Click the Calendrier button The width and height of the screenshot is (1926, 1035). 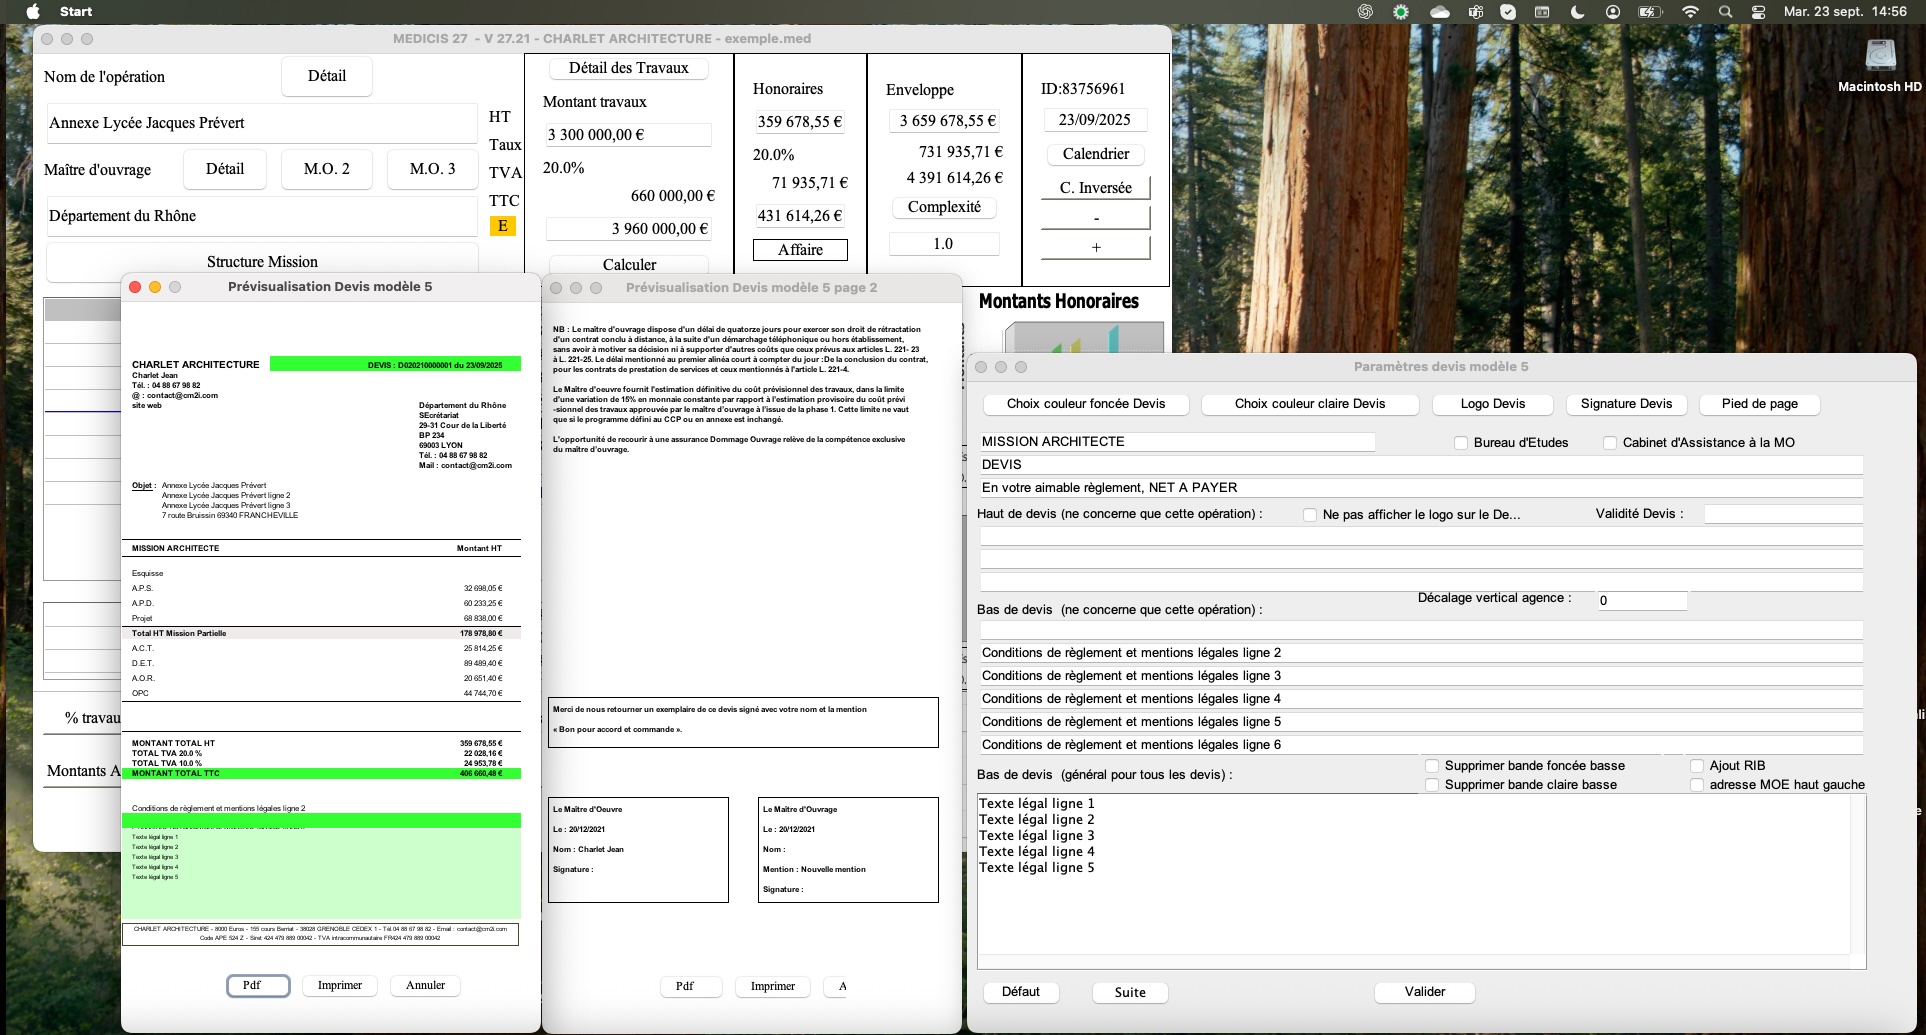(1096, 154)
